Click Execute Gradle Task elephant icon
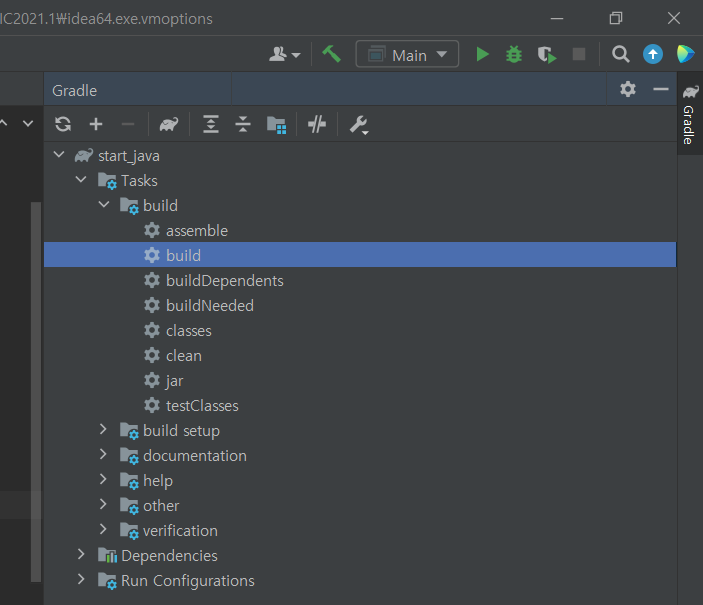Viewport: 703px width, 605px height. coord(169,124)
